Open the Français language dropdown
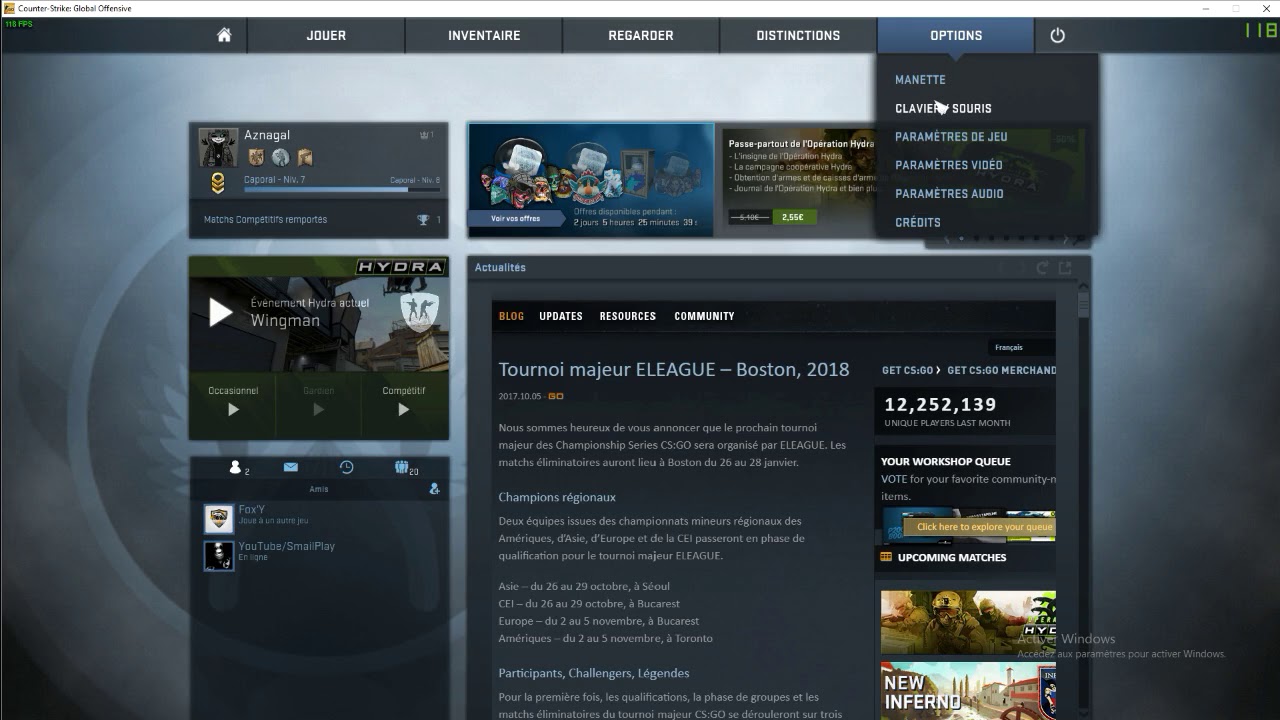 pyautogui.click(x=1022, y=348)
